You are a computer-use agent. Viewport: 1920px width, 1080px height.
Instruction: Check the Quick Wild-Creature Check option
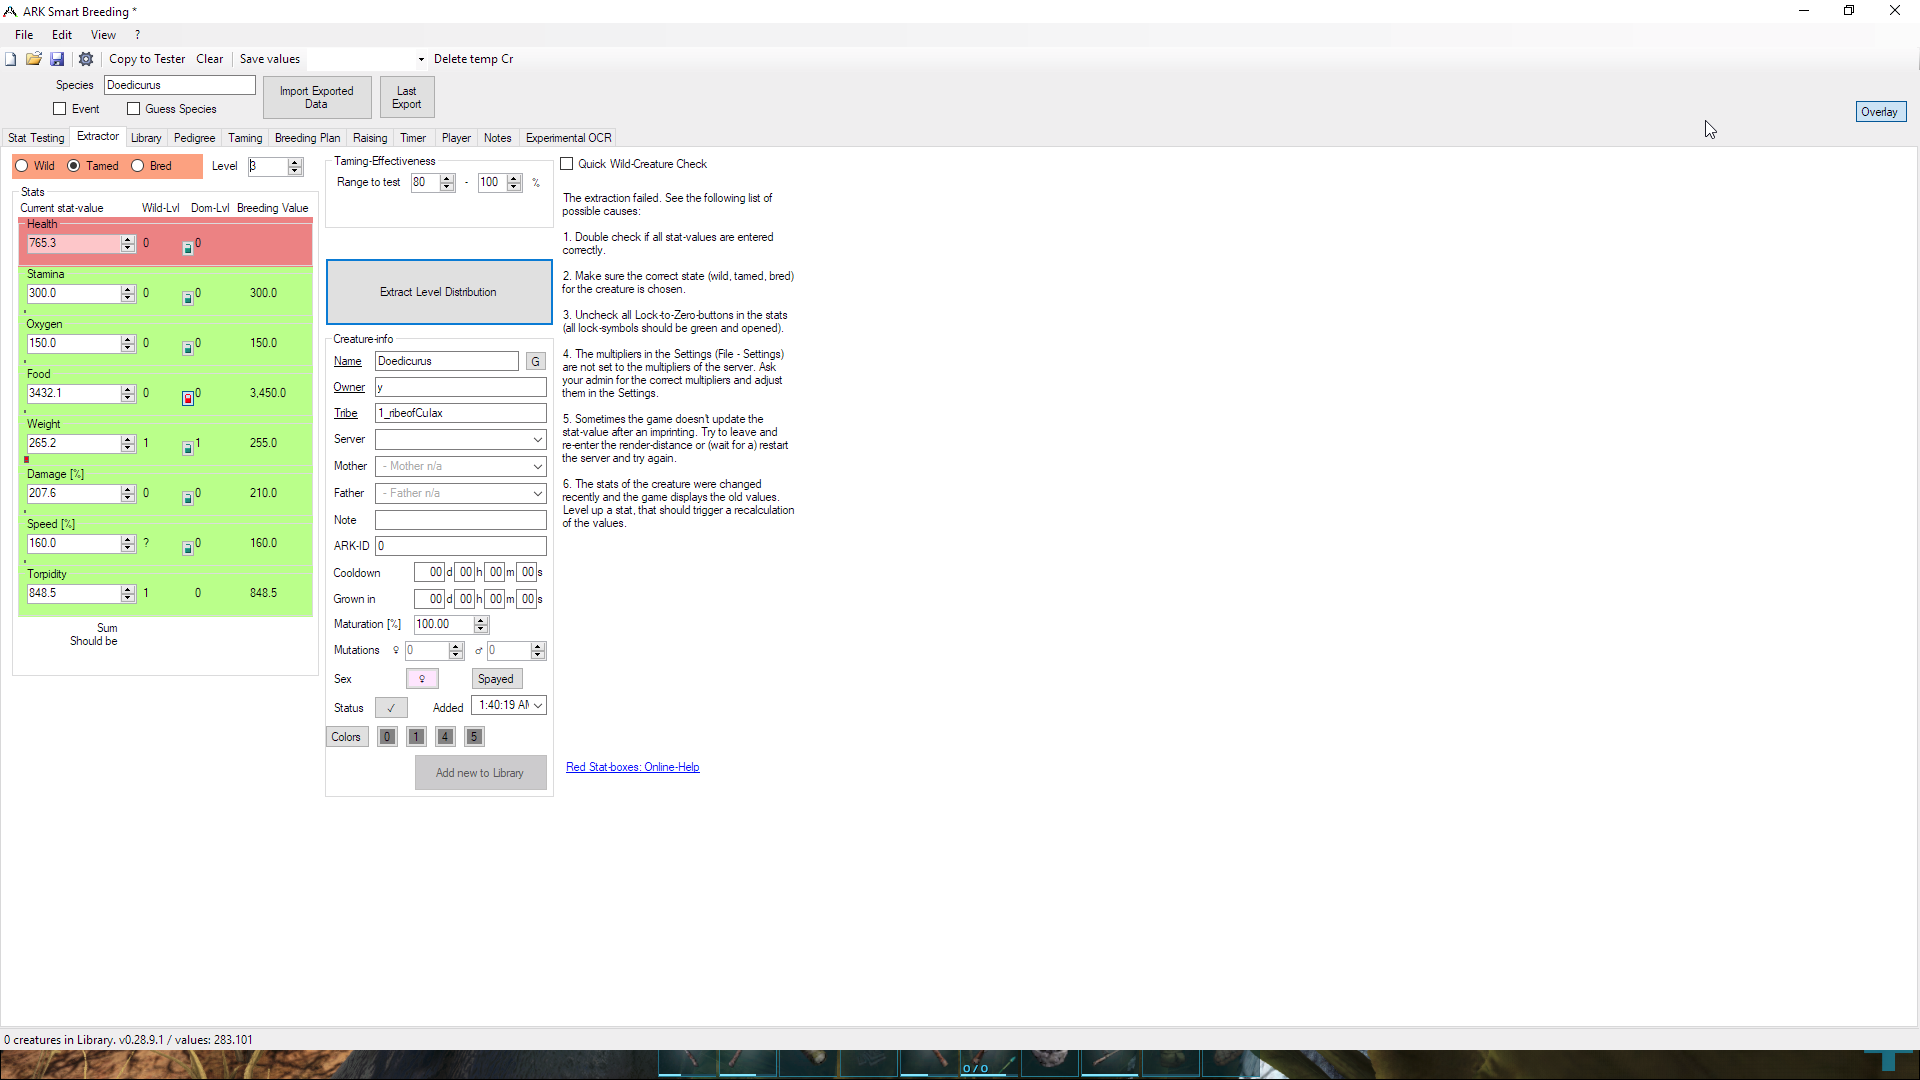click(x=567, y=163)
